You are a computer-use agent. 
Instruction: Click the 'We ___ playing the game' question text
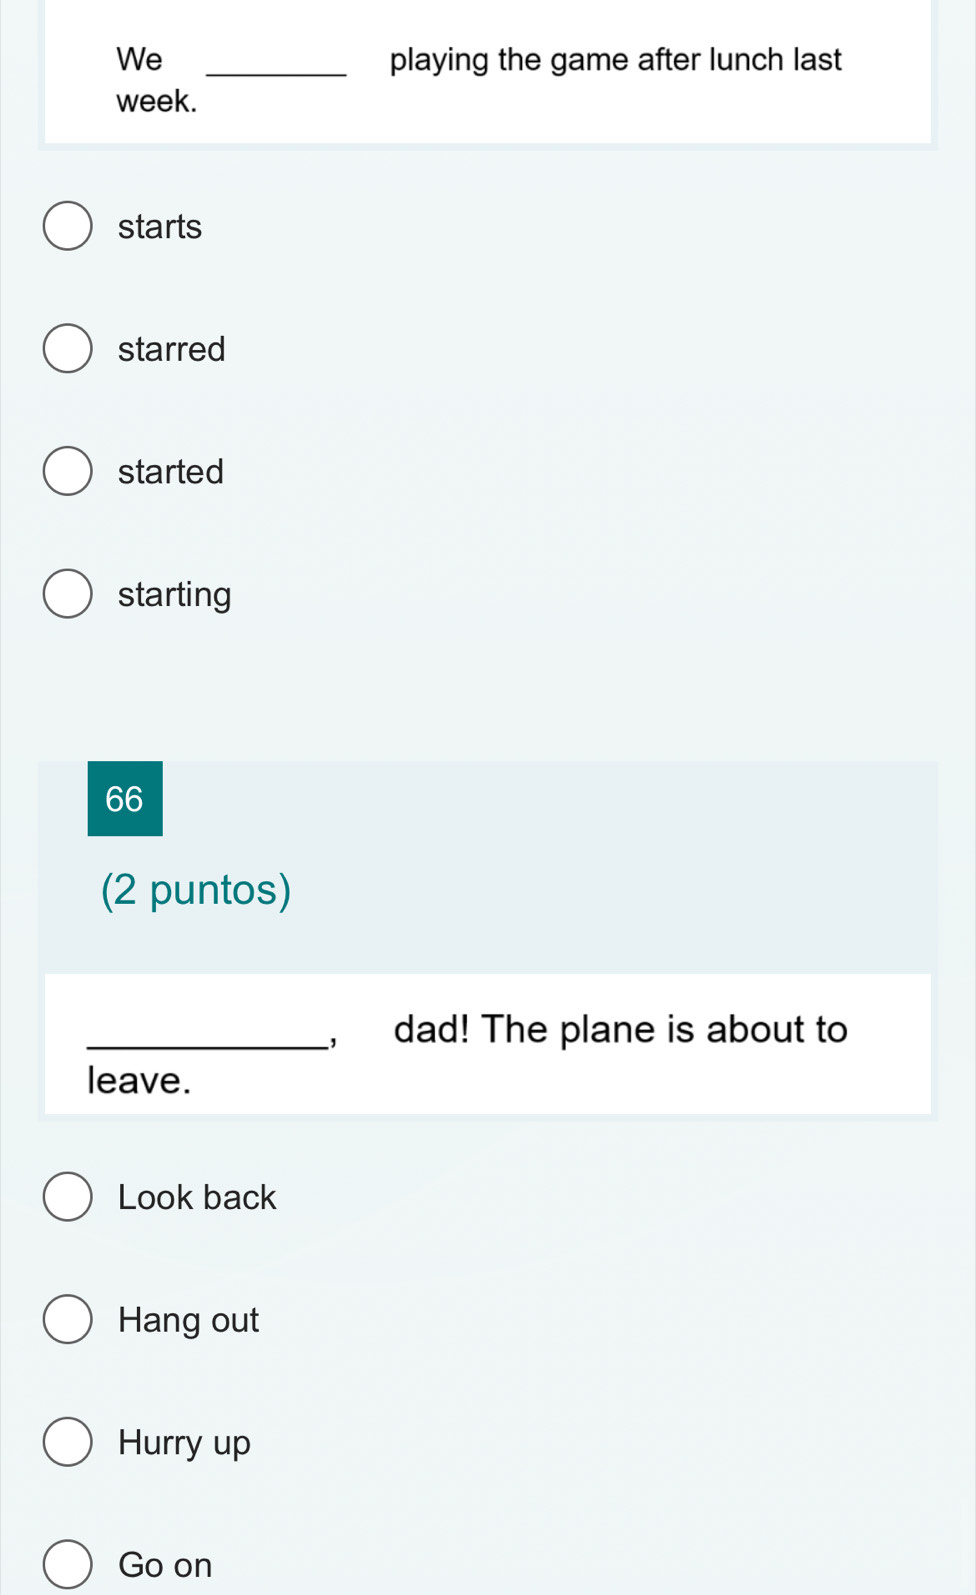tap(479, 61)
